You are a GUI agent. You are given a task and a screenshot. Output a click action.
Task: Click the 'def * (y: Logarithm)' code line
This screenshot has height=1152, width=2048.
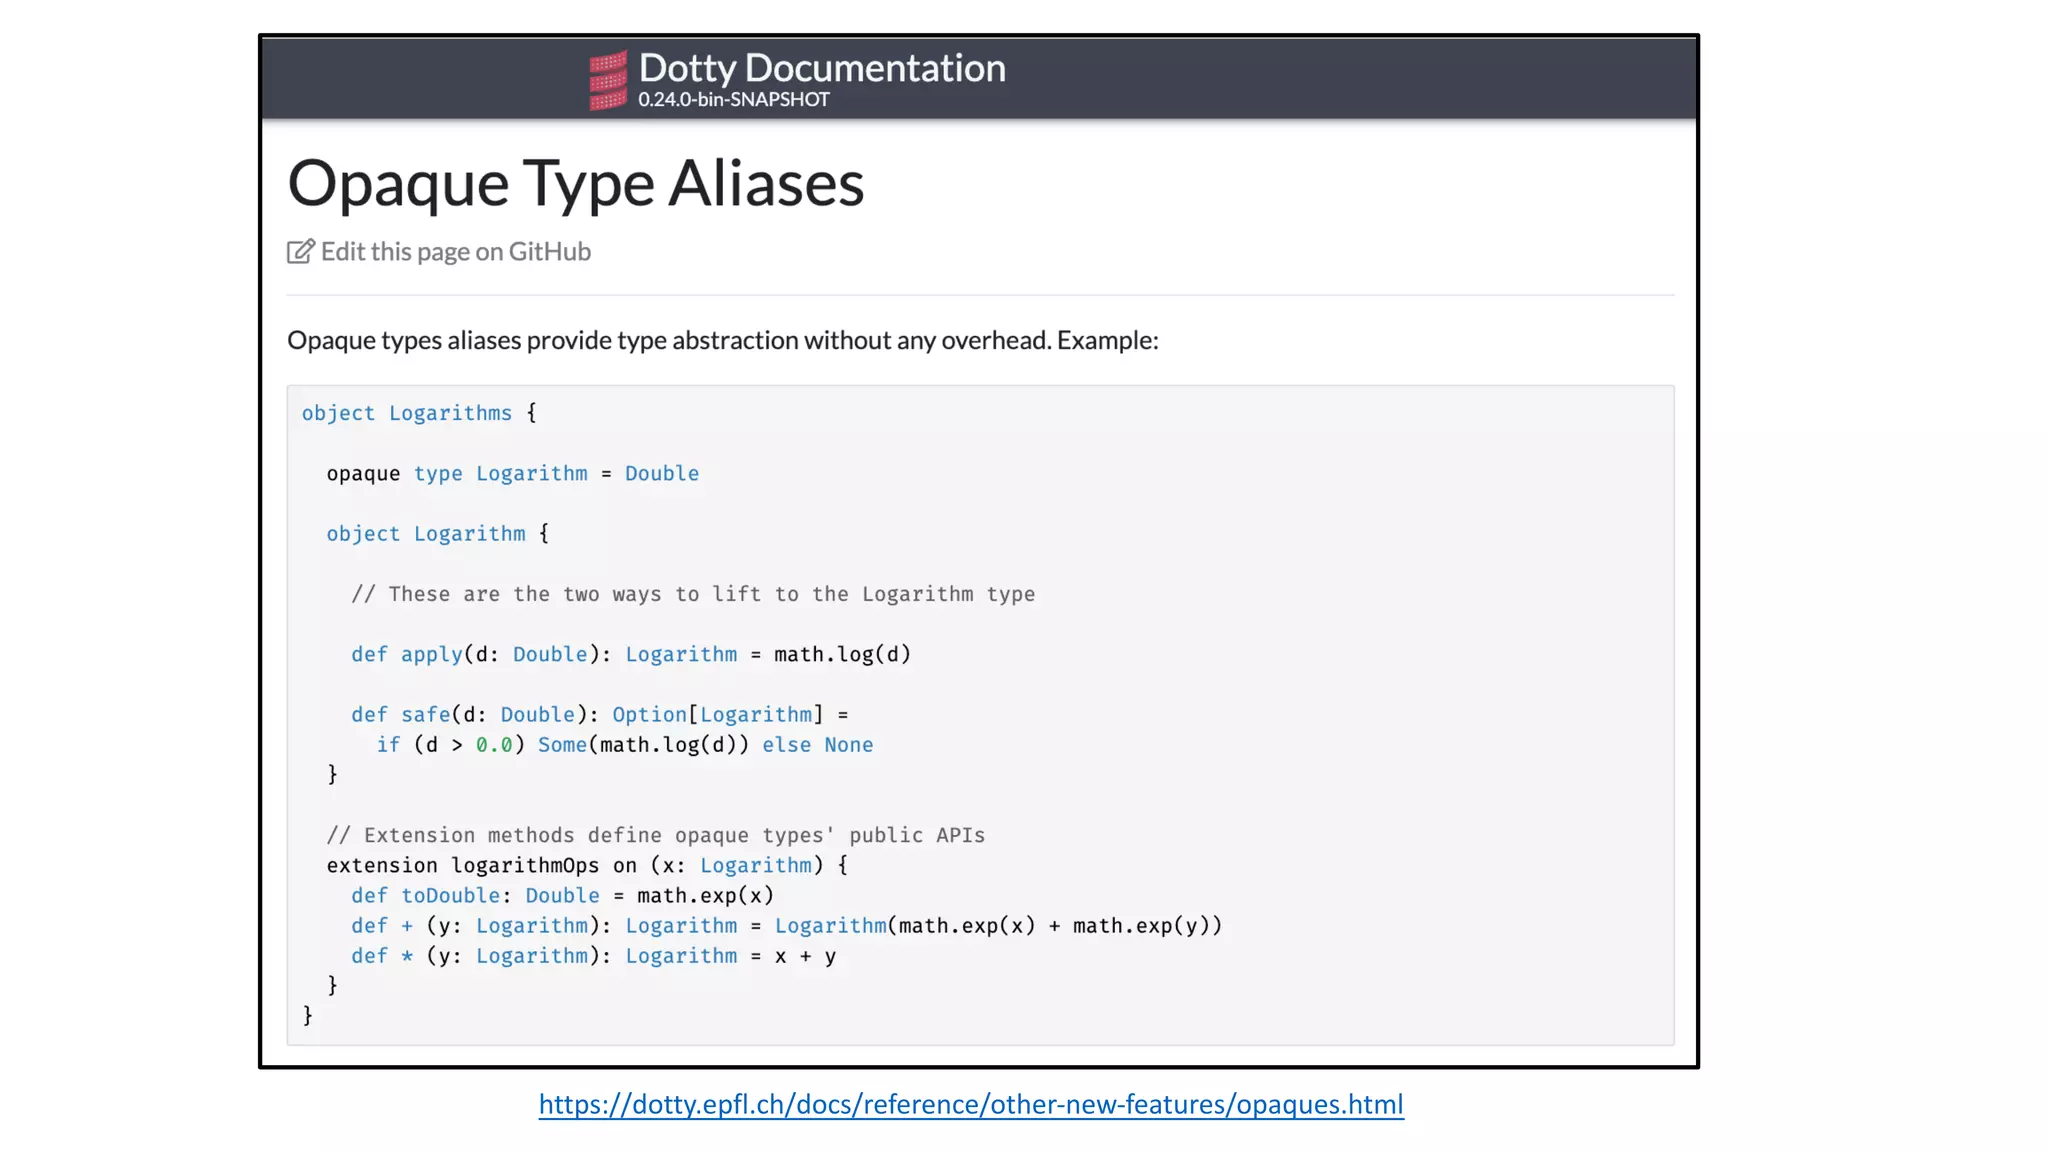click(594, 955)
